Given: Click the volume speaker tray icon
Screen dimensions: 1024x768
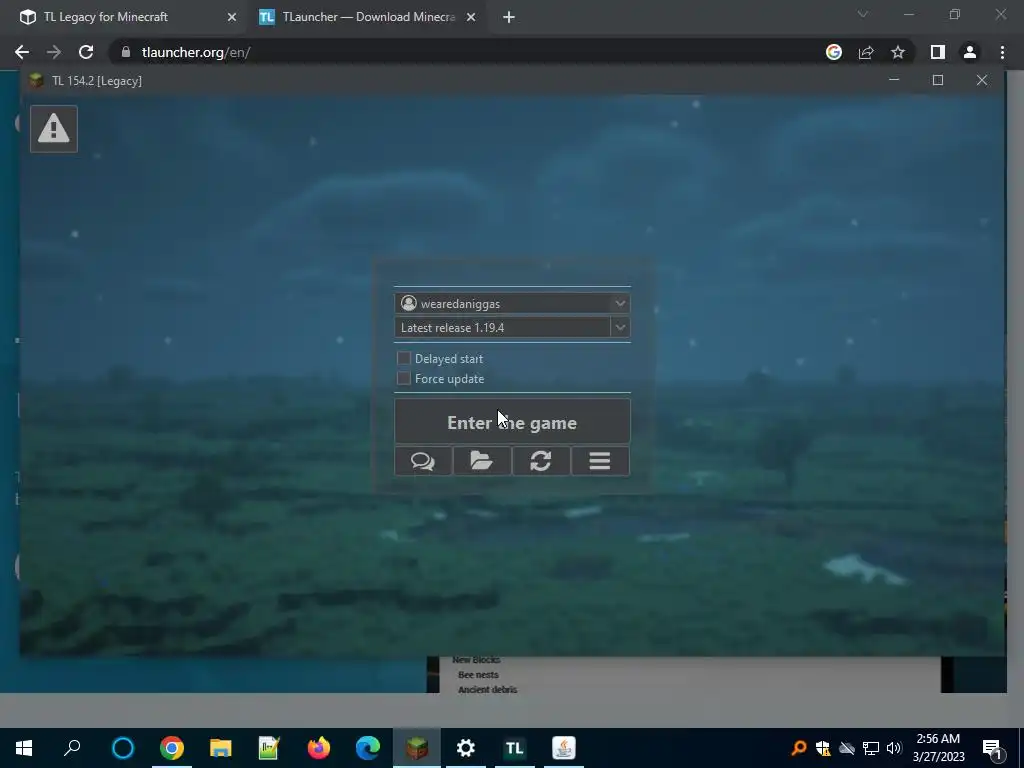Looking at the screenshot, I should point(894,748).
